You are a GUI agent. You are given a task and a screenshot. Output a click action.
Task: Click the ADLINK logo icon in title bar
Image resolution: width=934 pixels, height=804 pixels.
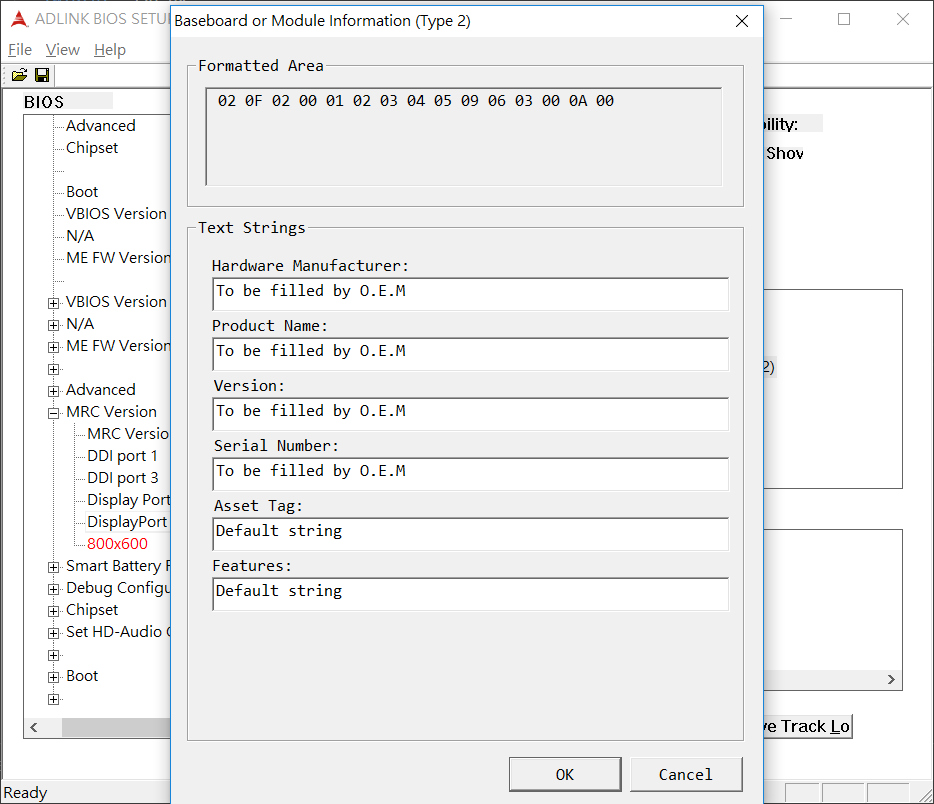click(19, 19)
